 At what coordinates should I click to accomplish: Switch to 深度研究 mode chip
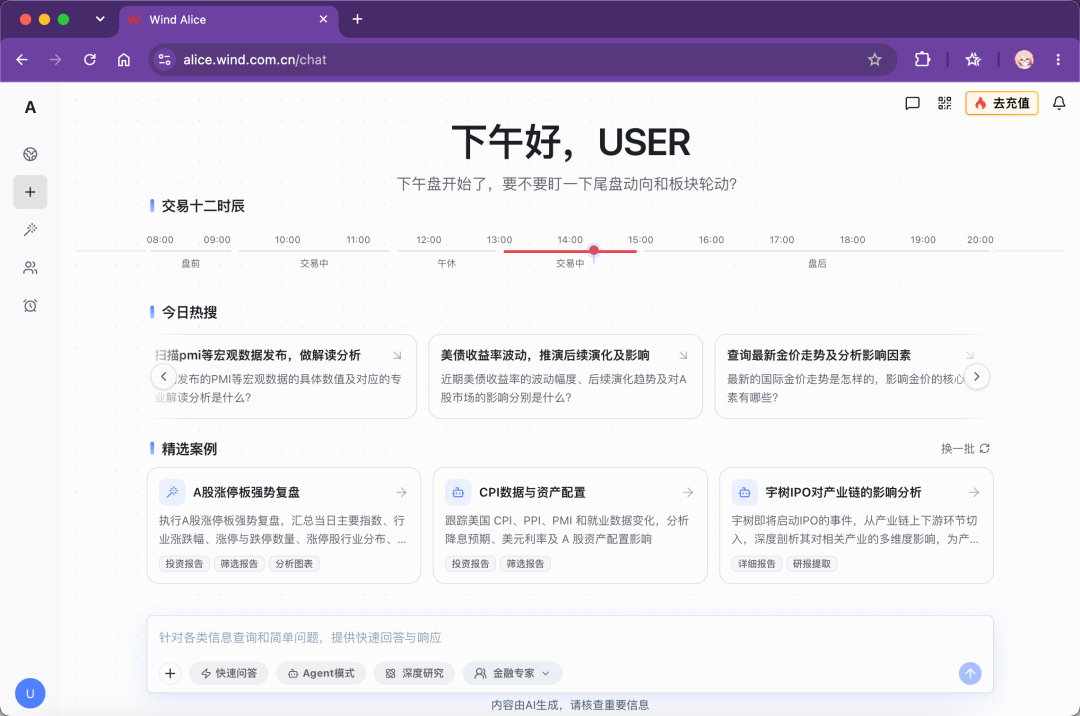point(414,673)
